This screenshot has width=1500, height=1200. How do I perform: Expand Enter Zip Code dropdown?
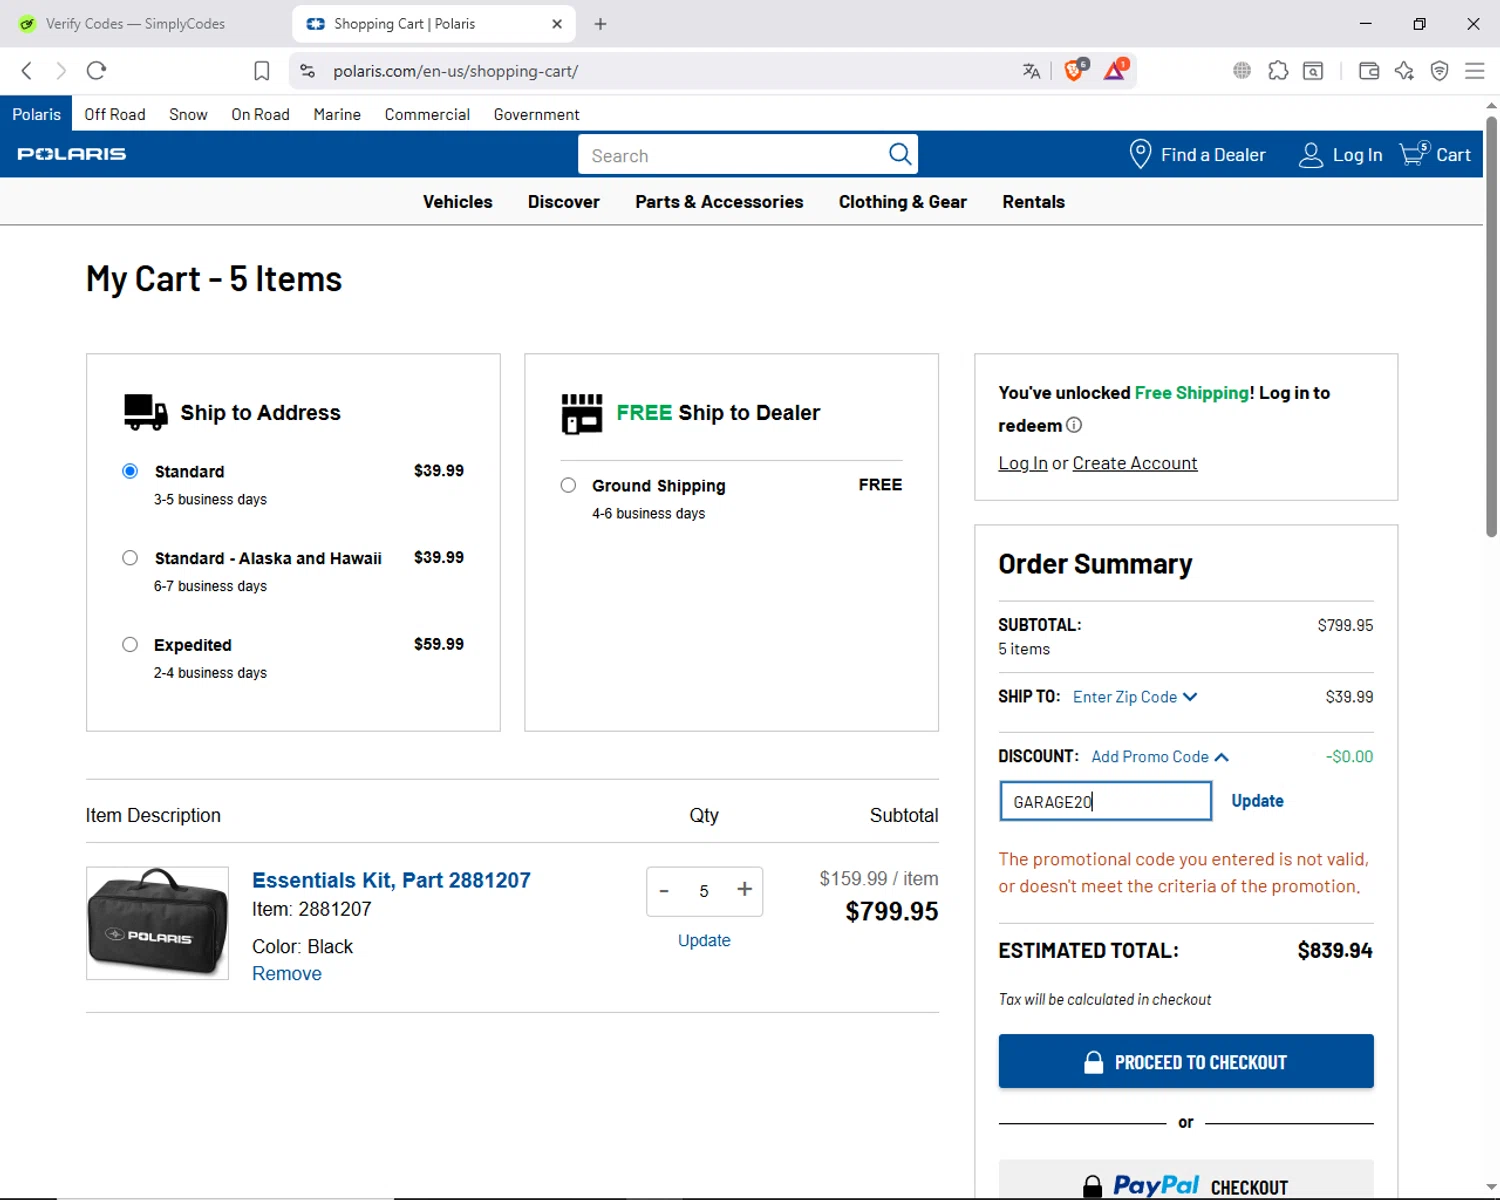[x=1135, y=697]
